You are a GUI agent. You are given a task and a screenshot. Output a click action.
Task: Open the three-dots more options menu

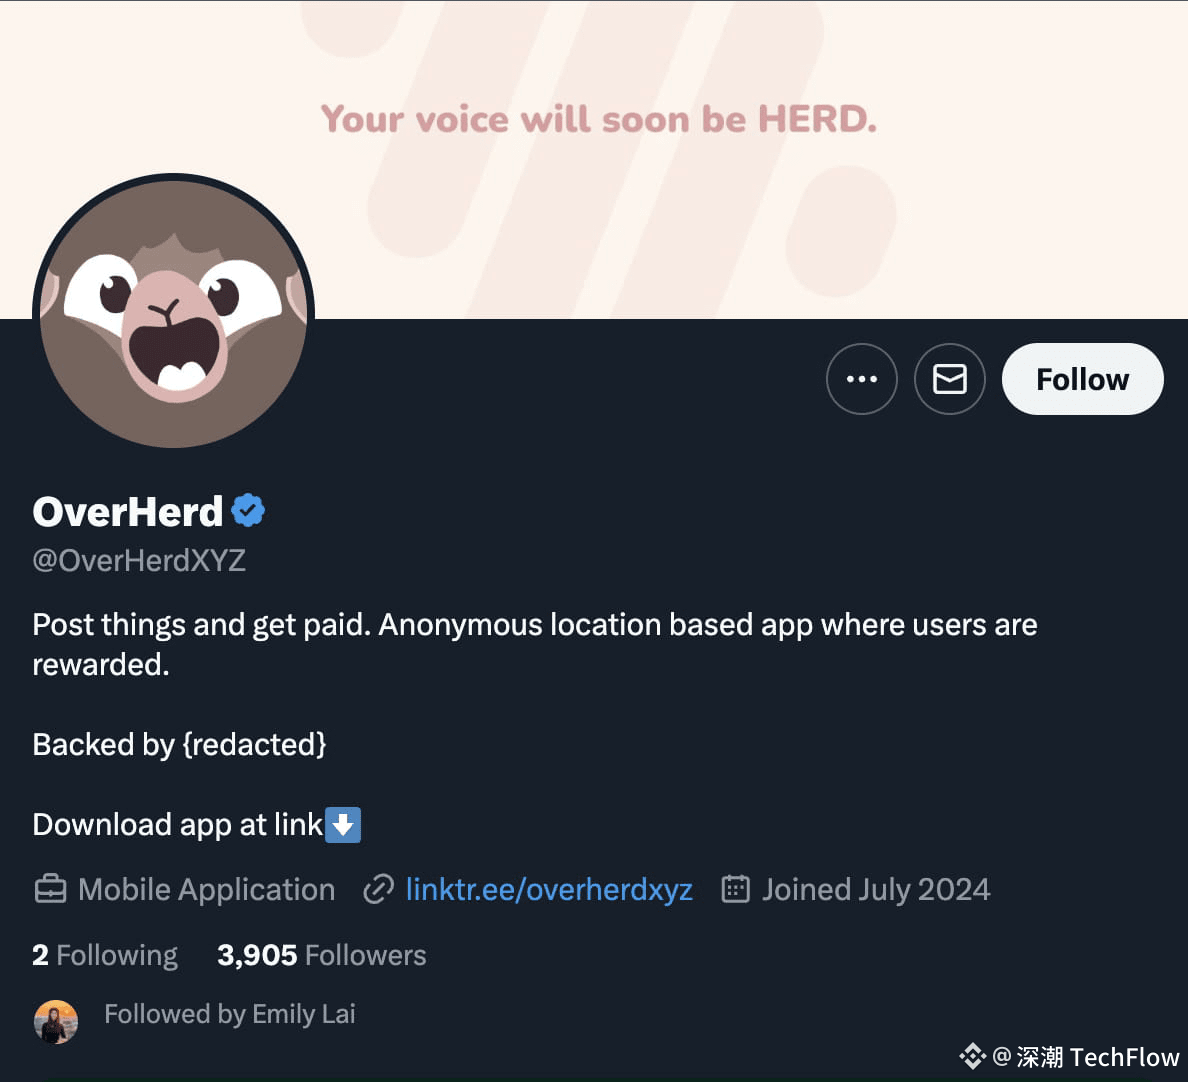click(x=861, y=379)
